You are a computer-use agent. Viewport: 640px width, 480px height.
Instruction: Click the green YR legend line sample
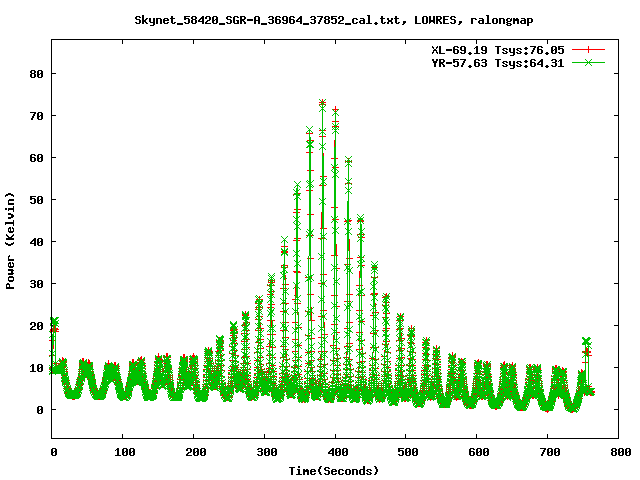(588, 62)
